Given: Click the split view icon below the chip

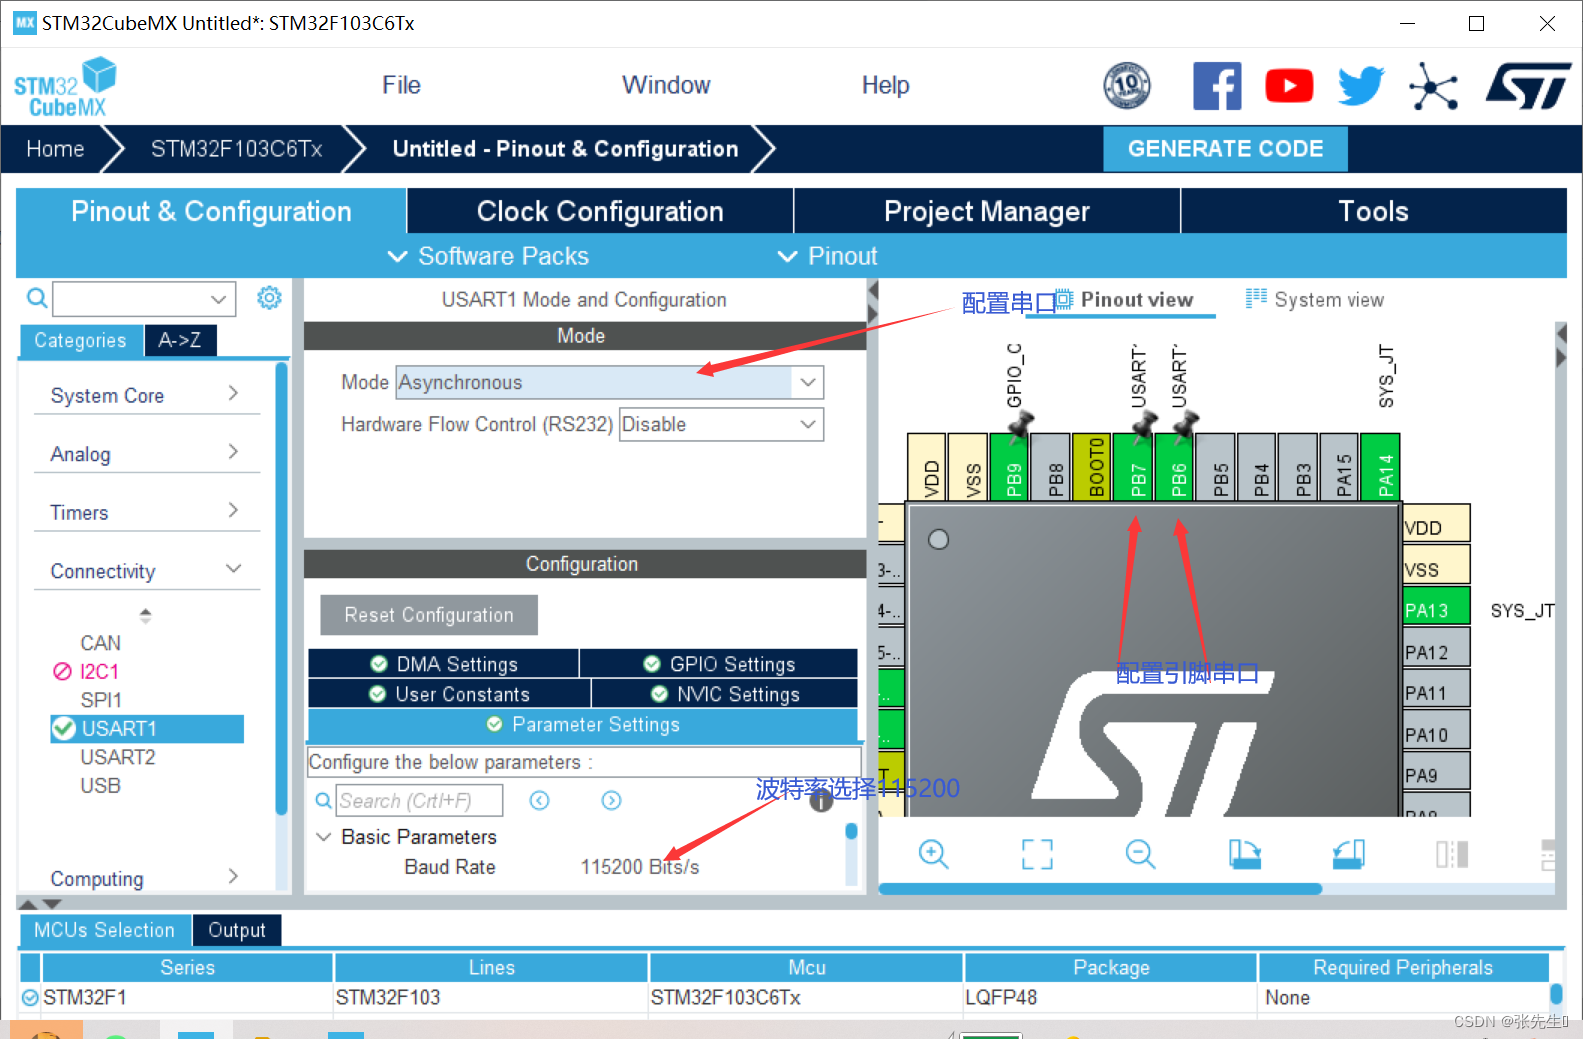Looking at the screenshot, I should point(1452,853).
